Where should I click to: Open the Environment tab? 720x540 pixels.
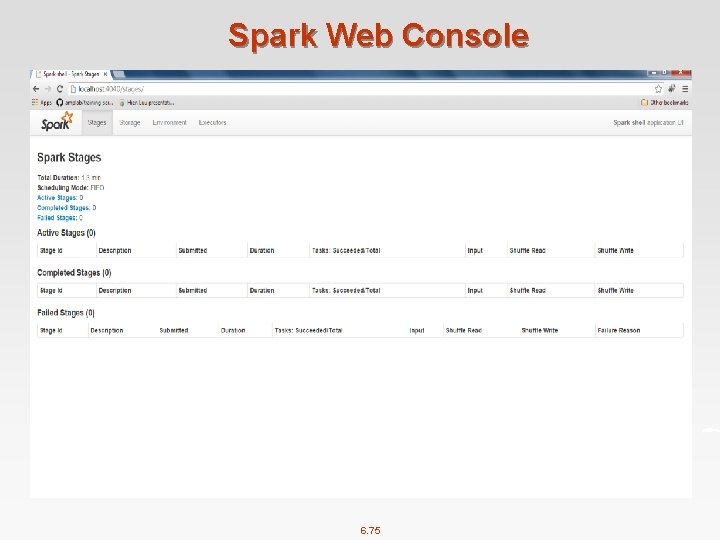click(x=169, y=123)
